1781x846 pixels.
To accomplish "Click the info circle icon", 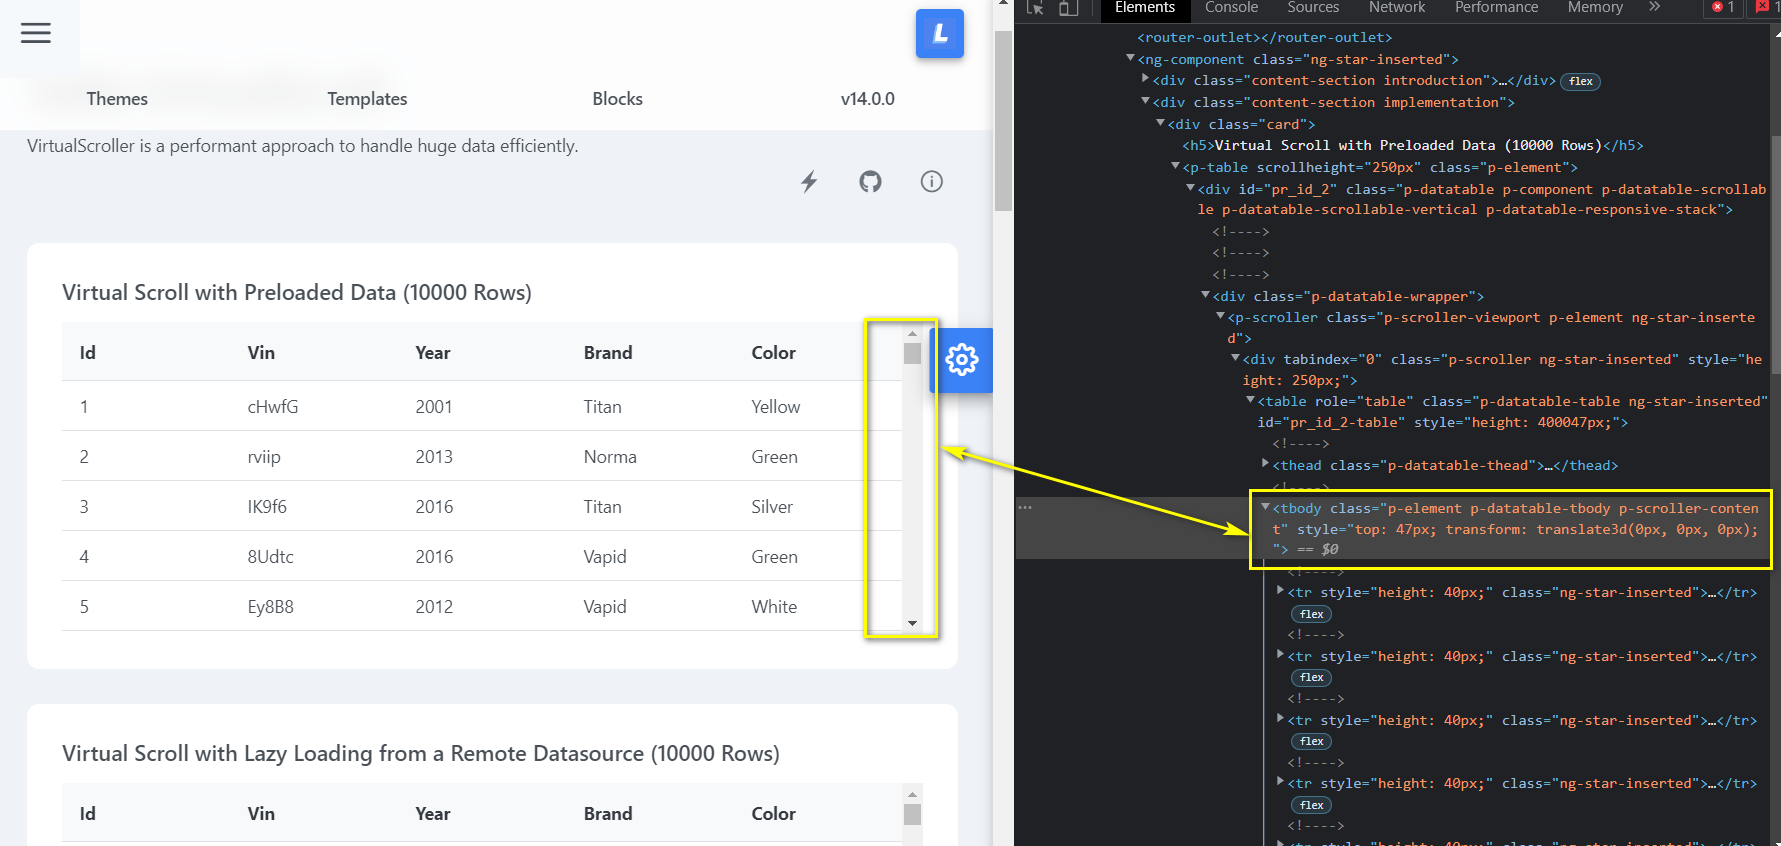I will coord(931,181).
